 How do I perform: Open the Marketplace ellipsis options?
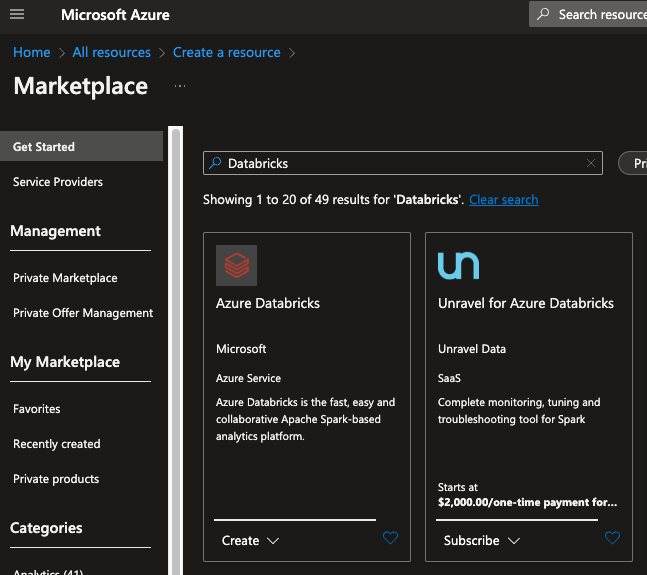pyautogui.click(x=179, y=86)
